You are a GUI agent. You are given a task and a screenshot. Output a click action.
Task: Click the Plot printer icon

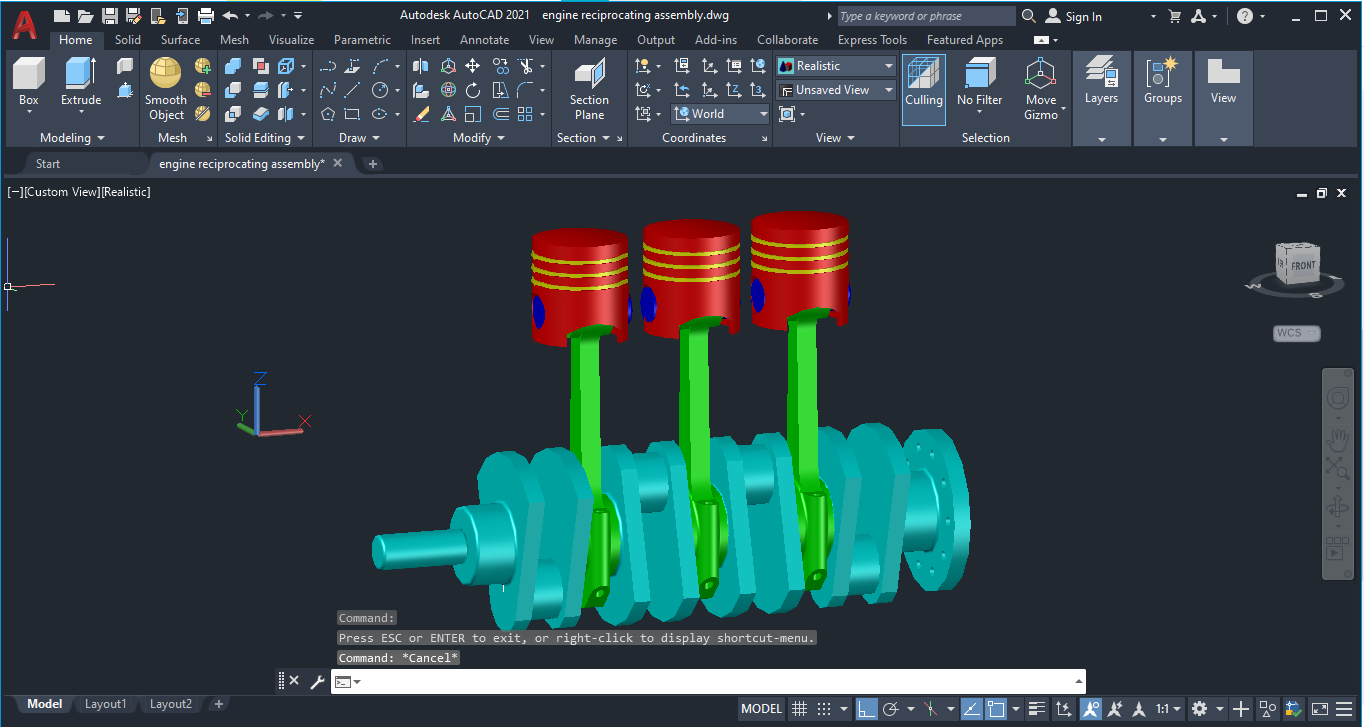pos(206,15)
